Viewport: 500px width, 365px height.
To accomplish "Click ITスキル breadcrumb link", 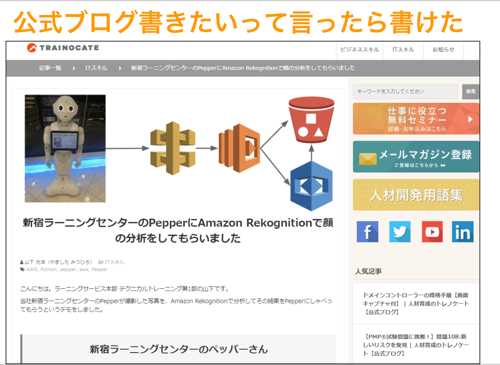I will [x=96, y=68].
